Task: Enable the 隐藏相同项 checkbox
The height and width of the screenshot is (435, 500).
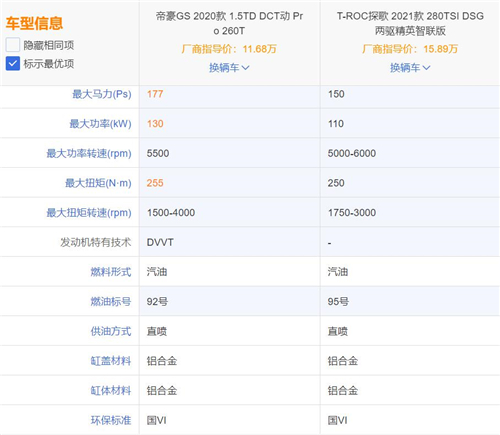Action: click(x=13, y=45)
